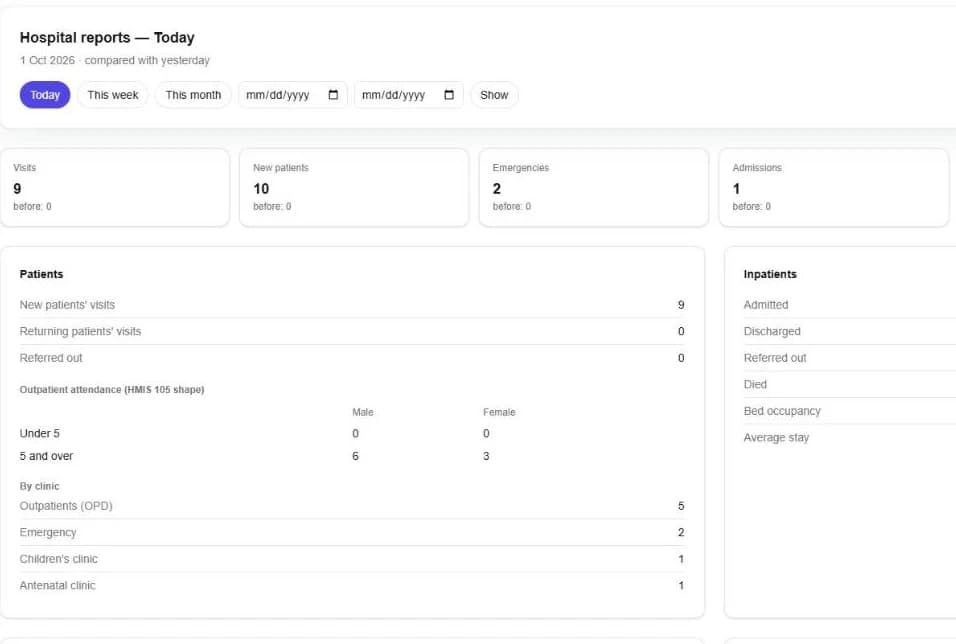
Task: Click 'Outpatient attendance (HMIS 105 shape)' subheading
Action: 112,390
